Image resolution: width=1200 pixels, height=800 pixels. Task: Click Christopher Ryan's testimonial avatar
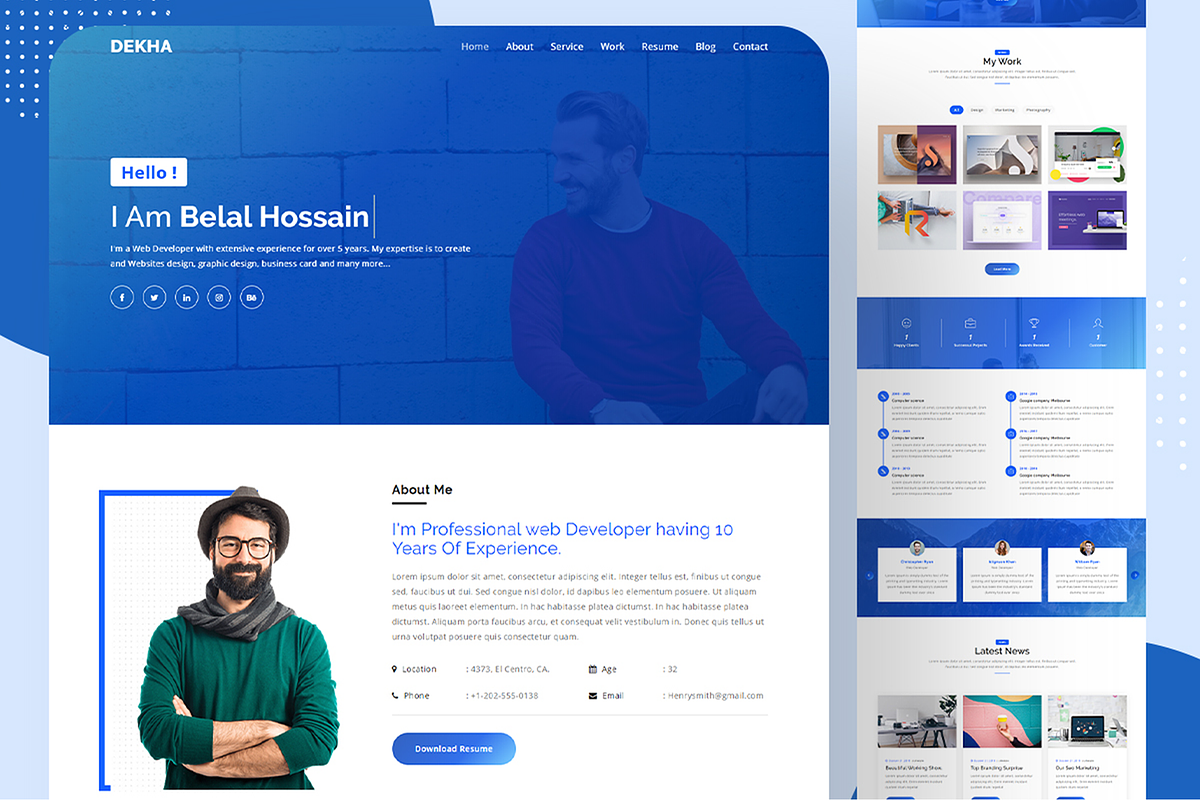[917, 548]
